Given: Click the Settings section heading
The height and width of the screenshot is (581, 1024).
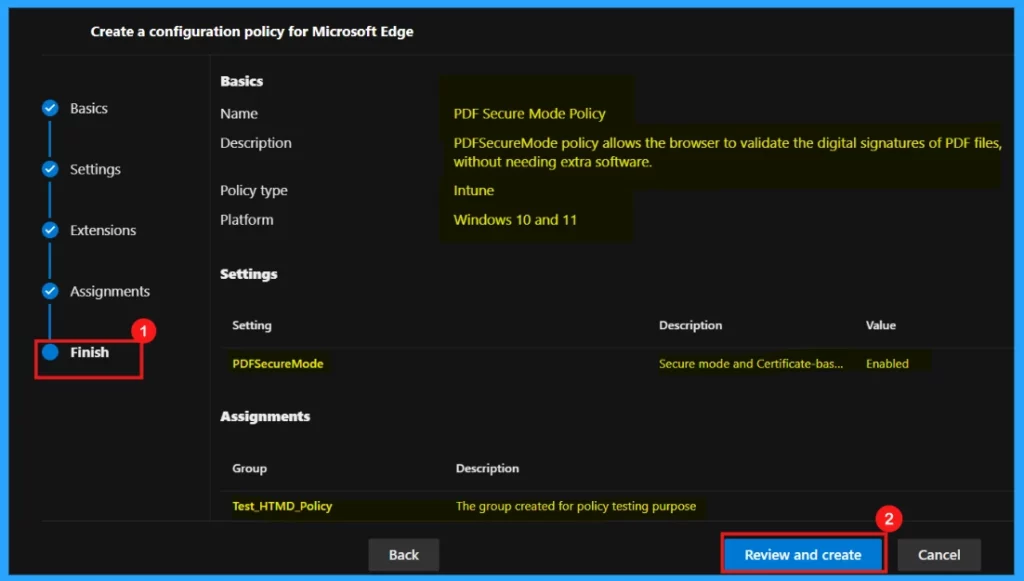Looking at the screenshot, I should pos(248,274).
